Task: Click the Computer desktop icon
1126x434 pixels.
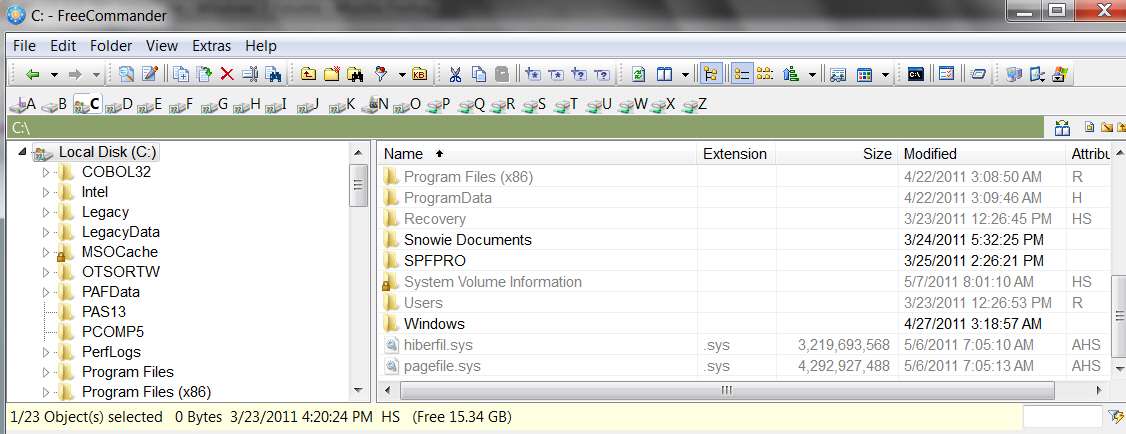Action: coord(1013,74)
